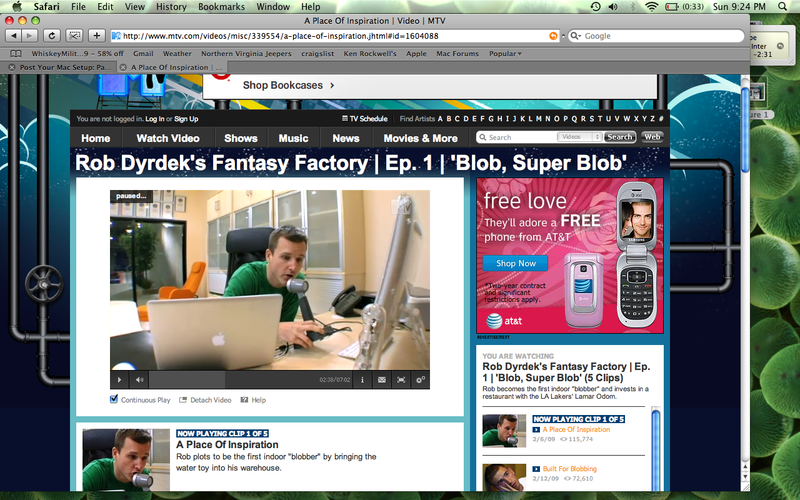Click the Log In link
The image size is (800, 500).
tap(155, 119)
